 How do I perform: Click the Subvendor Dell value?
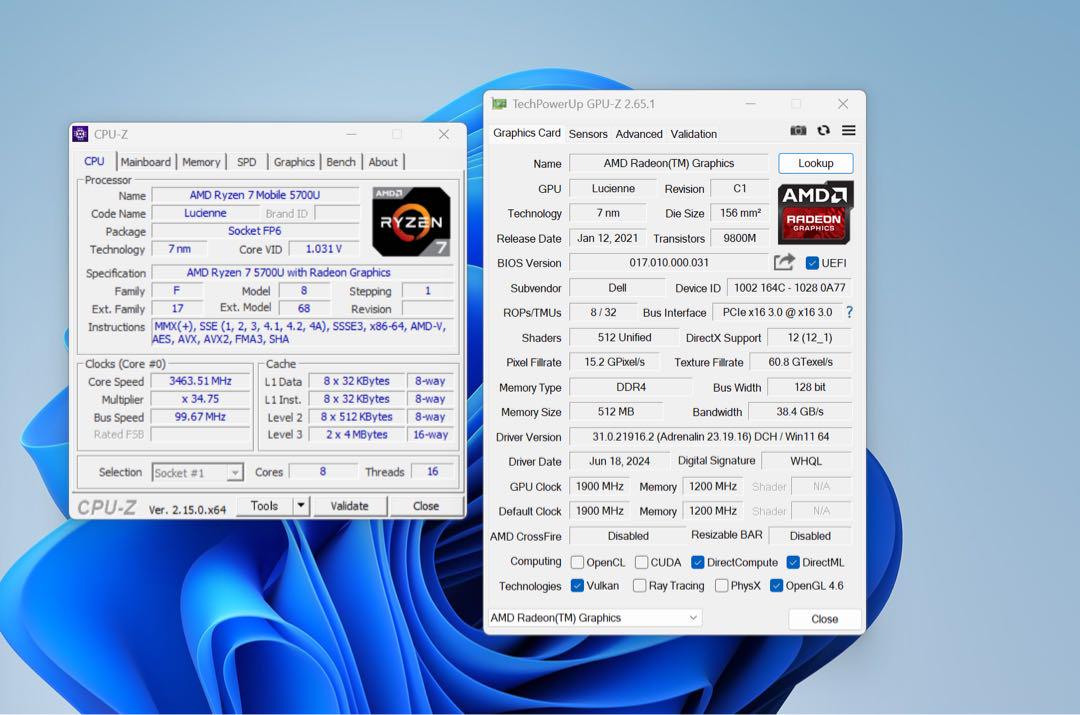(x=617, y=288)
